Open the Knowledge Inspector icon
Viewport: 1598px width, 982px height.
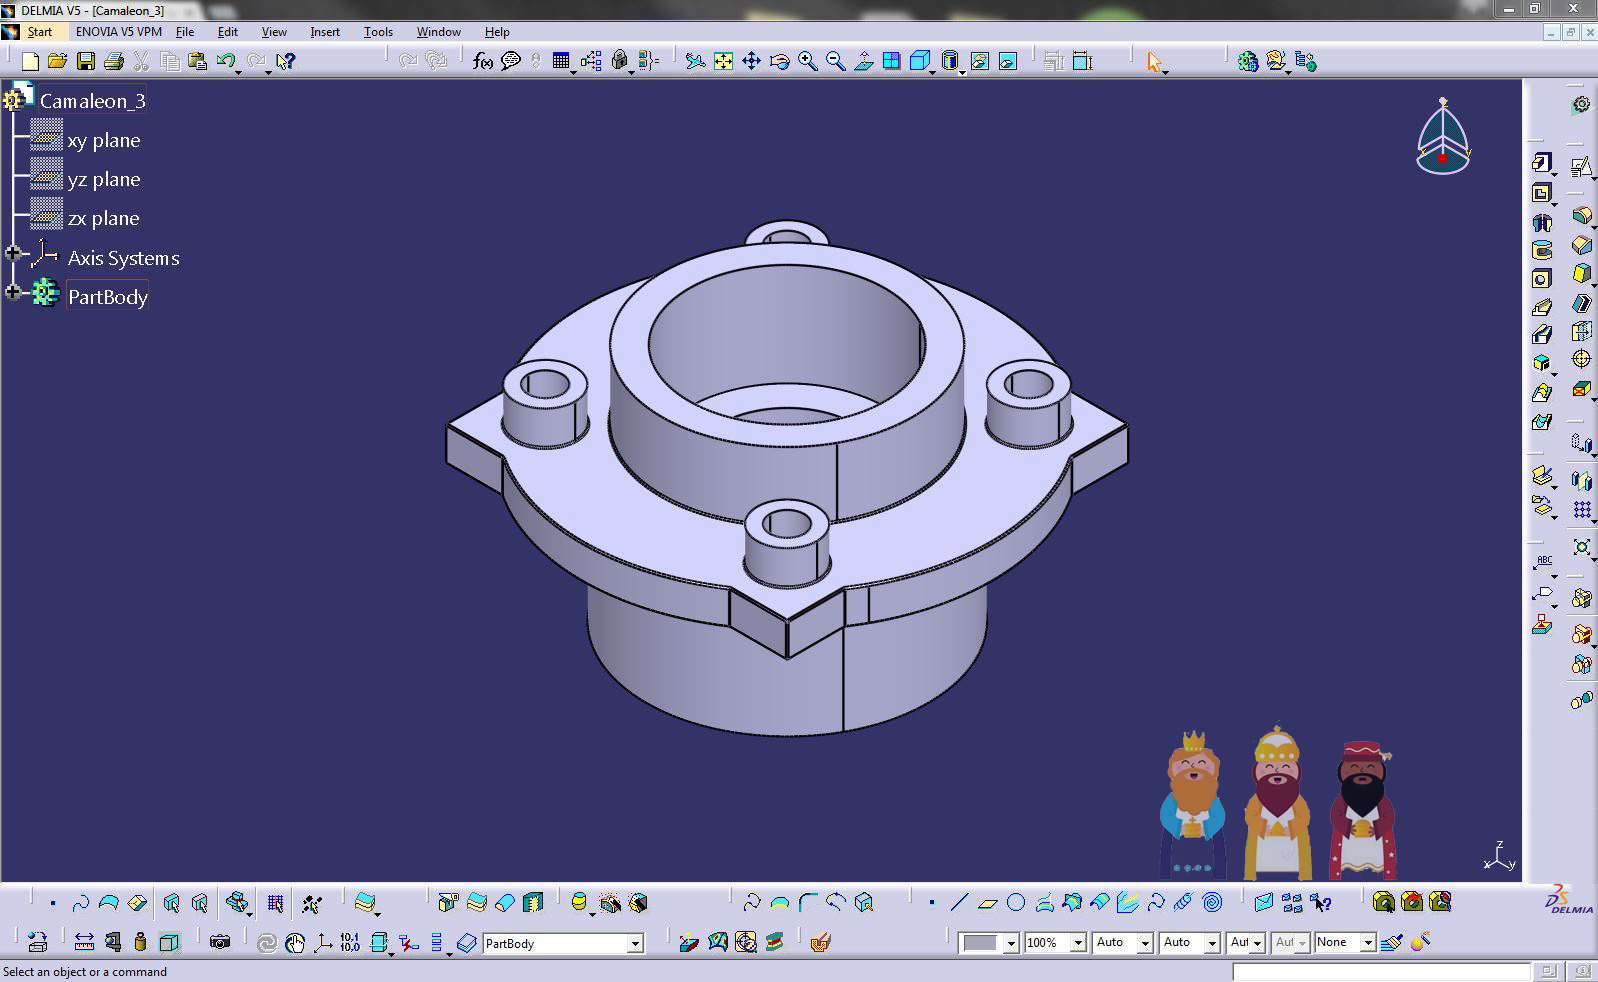pyautogui.click(x=591, y=61)
